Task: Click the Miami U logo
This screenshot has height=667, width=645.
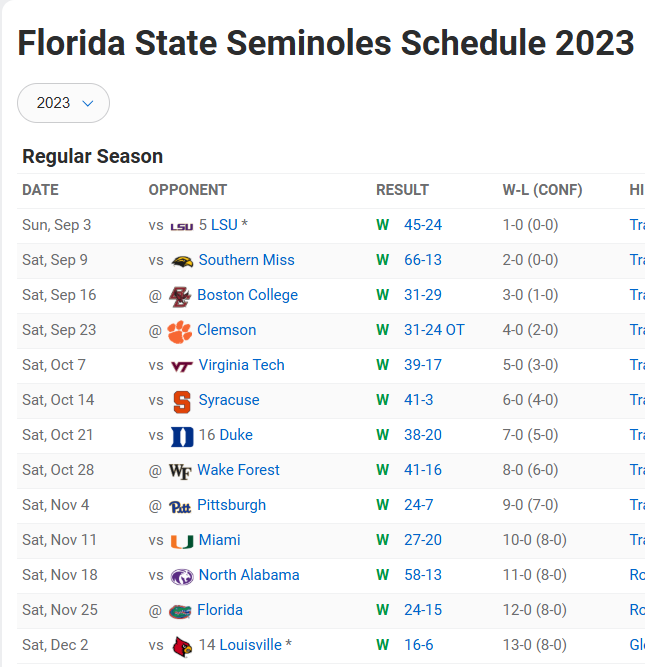Action: pos(182,542)
